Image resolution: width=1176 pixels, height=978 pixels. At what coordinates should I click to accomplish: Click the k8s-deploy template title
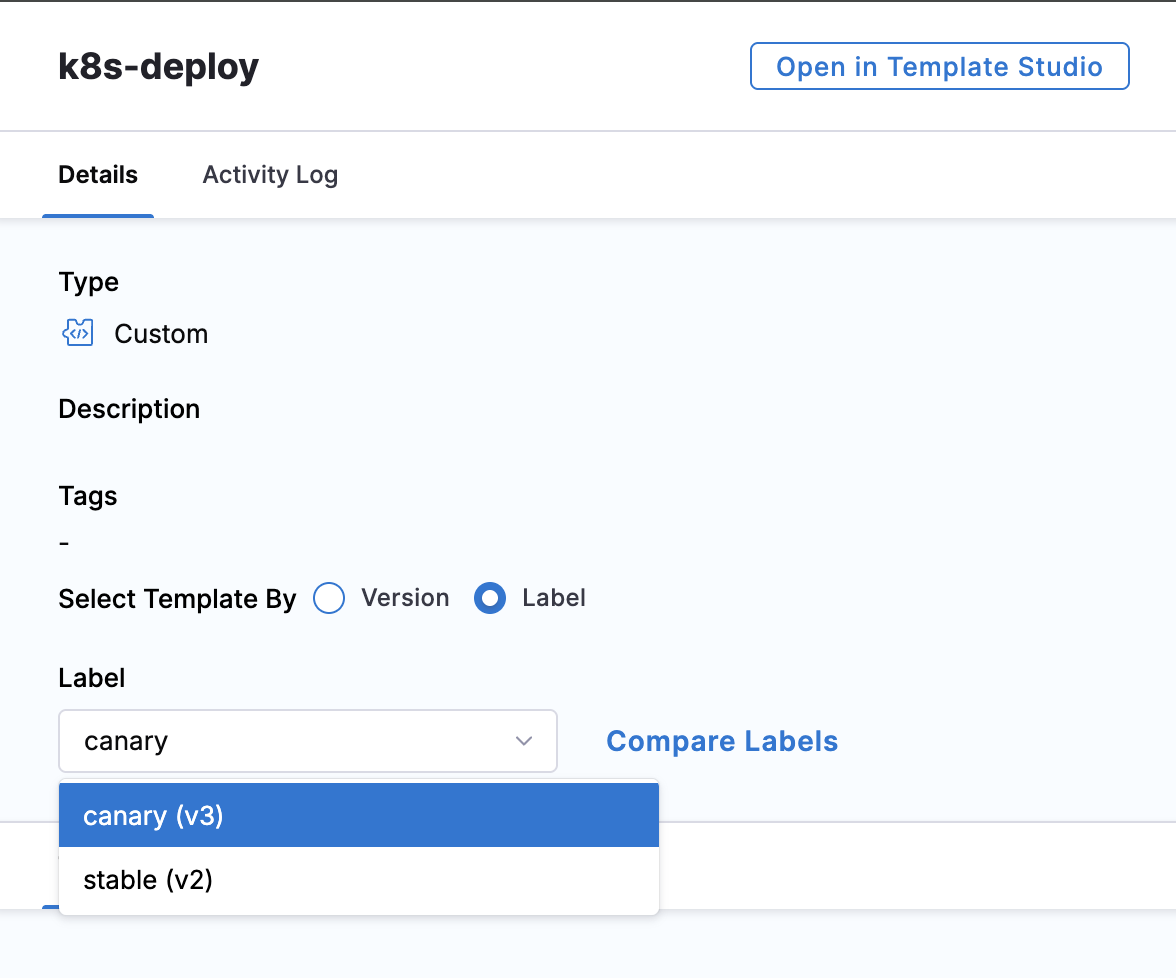tap(158, 67)
